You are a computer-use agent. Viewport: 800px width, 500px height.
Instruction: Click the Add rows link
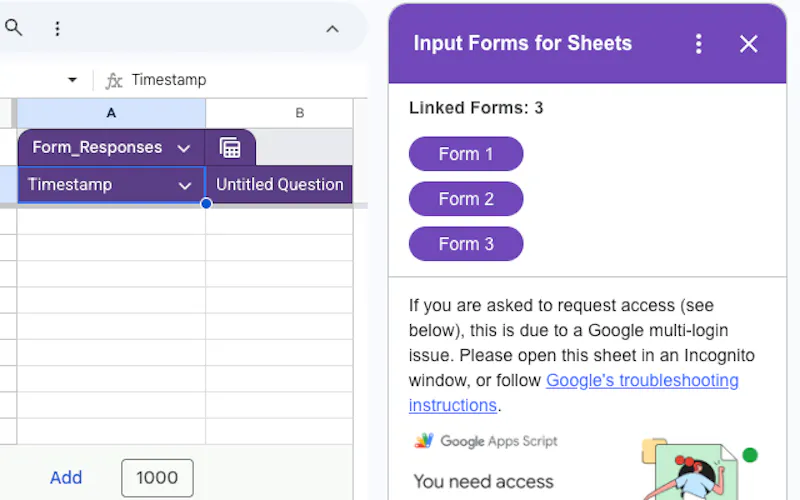click(x=66, y=478)
